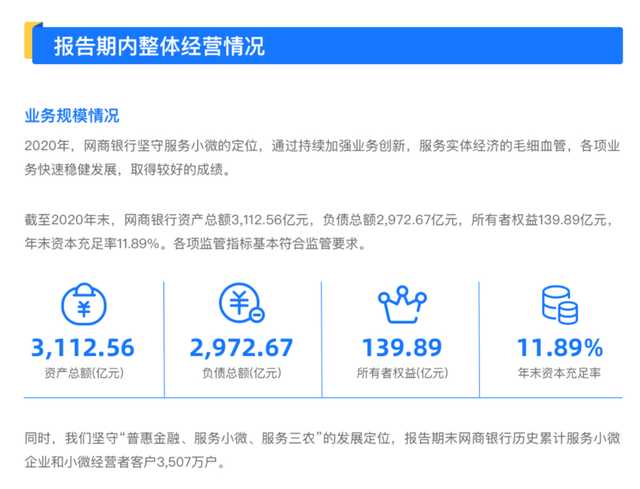
Task: Click the crown icon above 139.89
Action: [x=402, y=305]
